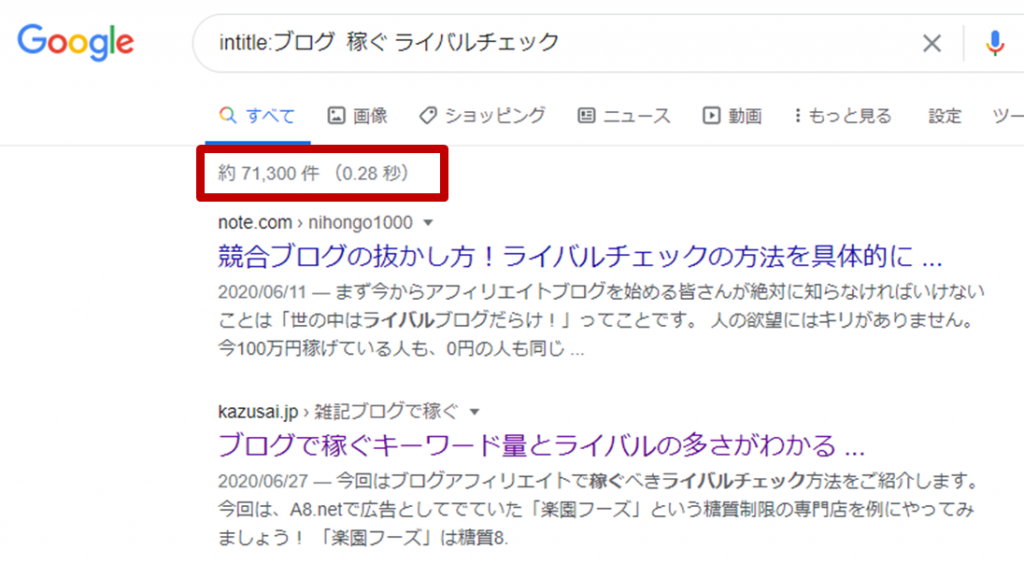Viewport: 1024px width, 563px height.
Task: Clear the search query with the X icon
Action: 931,43
